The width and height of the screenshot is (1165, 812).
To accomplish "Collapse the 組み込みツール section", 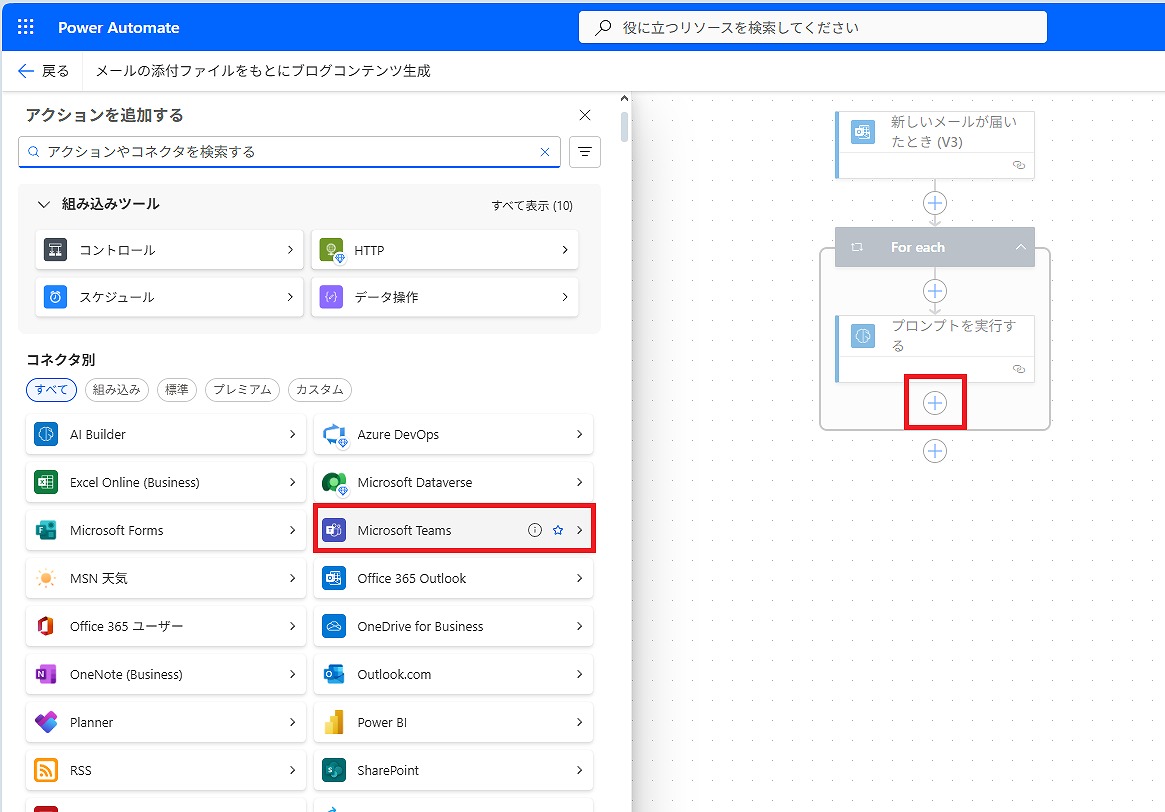I will 43,204.
